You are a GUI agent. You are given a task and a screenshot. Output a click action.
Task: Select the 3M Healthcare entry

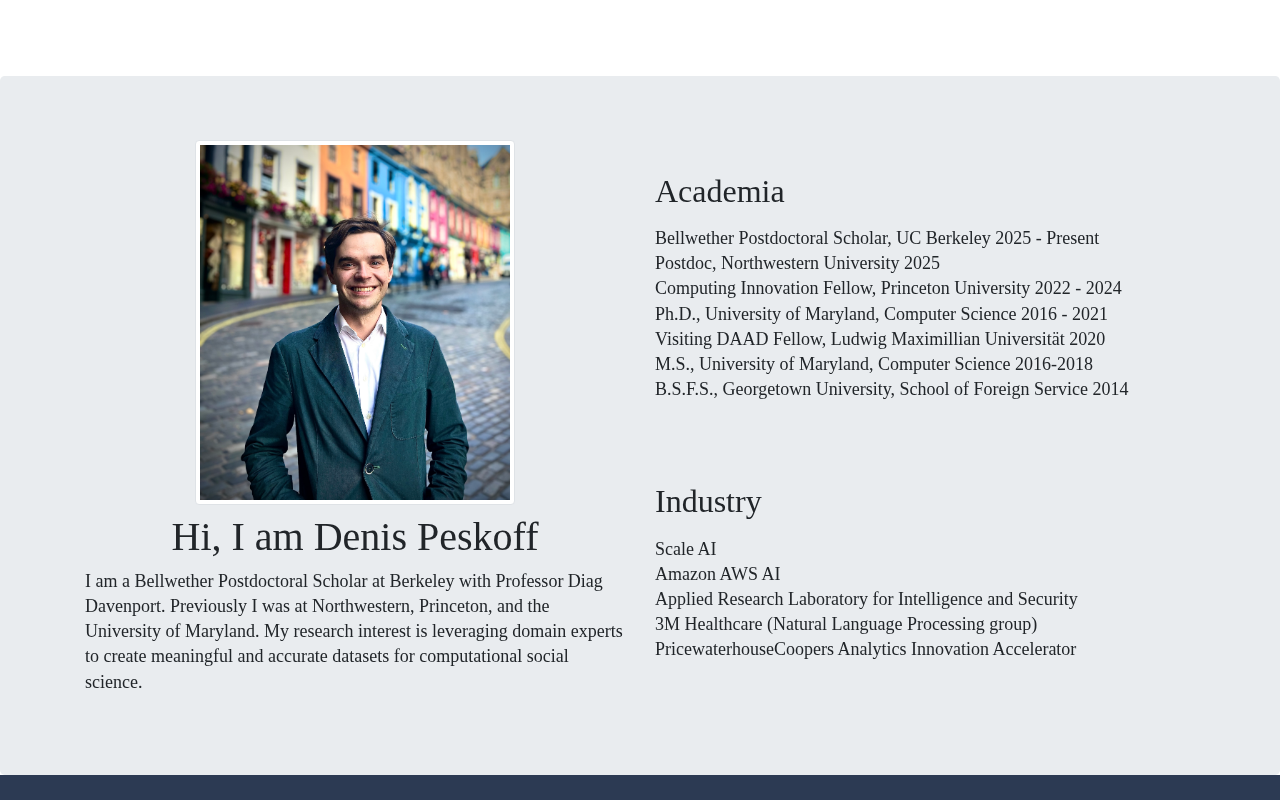tap(846, 624)
